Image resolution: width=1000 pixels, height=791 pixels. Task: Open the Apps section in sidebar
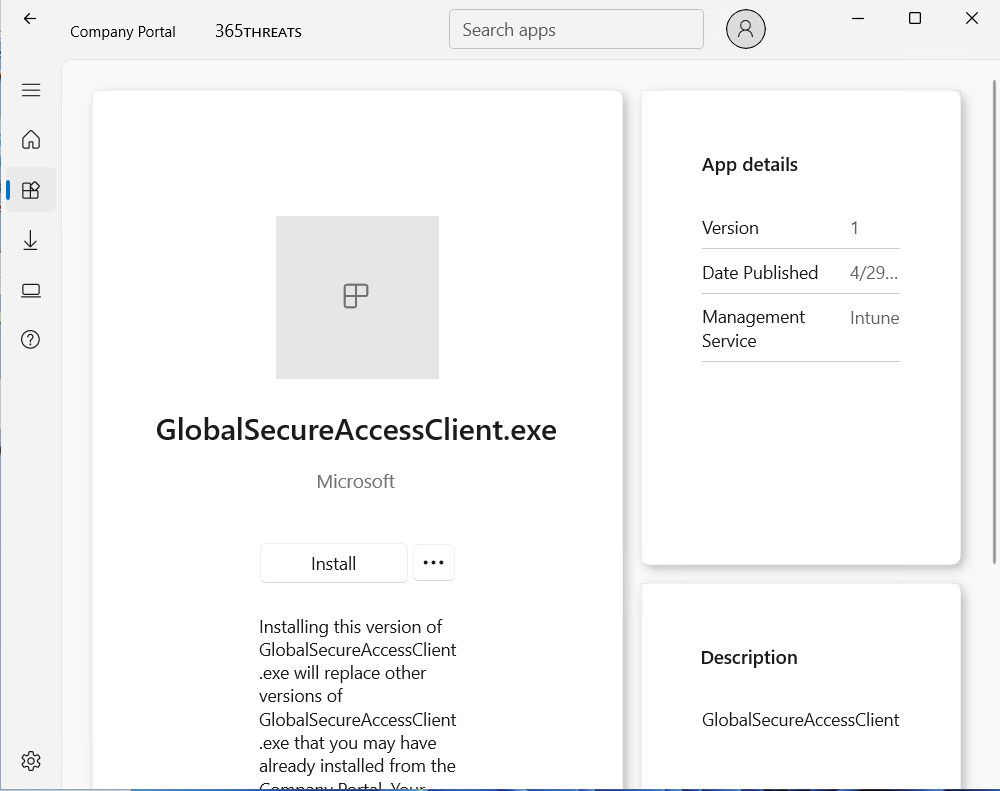coord(31,190)
